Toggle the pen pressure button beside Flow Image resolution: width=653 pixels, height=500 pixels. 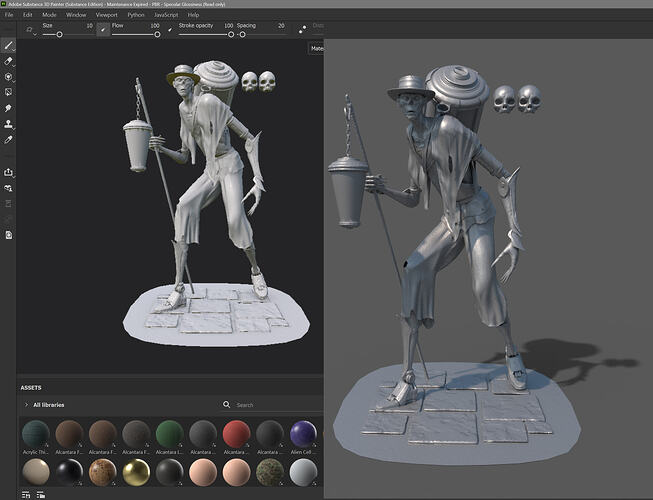pyautogui.click(x=171, y=30)
